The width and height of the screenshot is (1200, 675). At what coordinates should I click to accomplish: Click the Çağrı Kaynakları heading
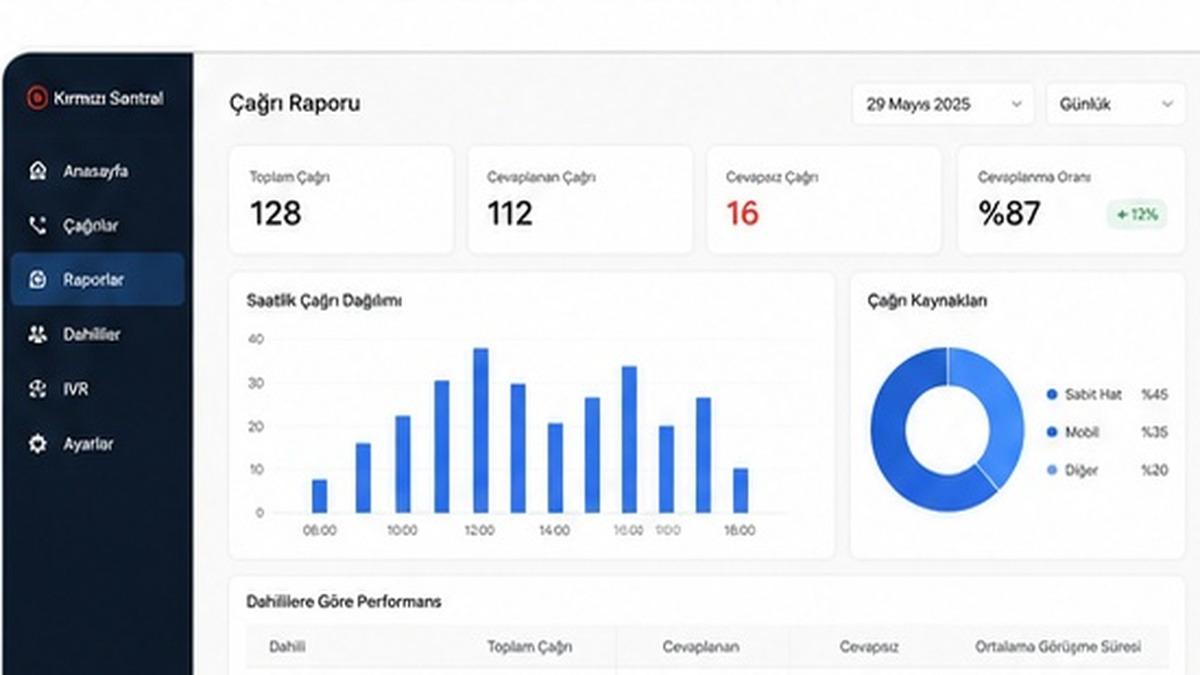927,300
